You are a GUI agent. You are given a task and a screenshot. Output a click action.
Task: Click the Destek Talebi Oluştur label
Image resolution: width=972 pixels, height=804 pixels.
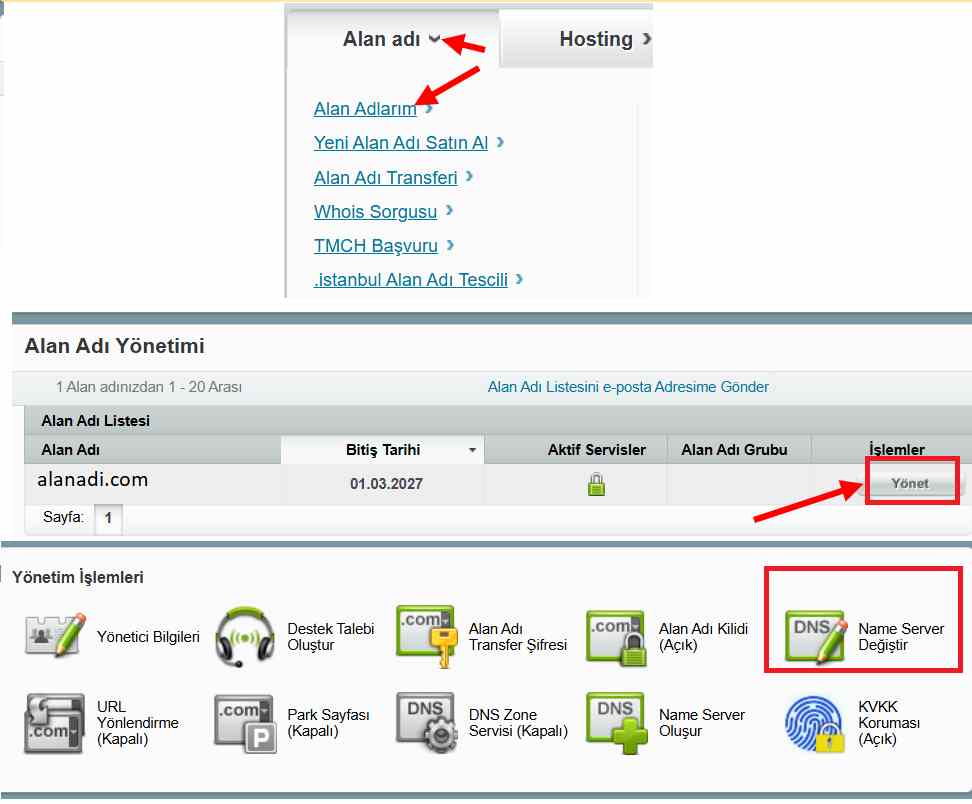[330, 637]
